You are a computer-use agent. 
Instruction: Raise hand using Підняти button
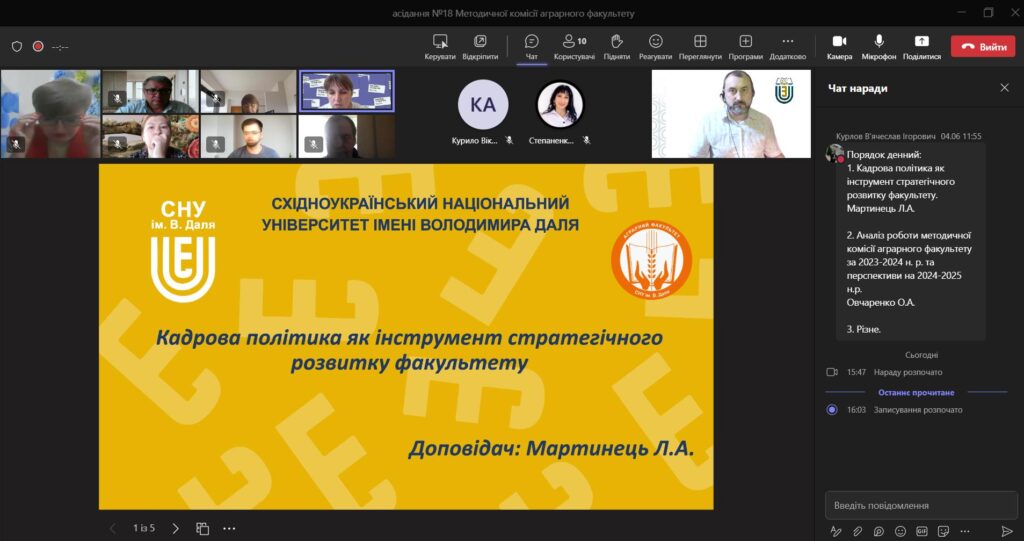pyautogui.click(x=617, y=45)
